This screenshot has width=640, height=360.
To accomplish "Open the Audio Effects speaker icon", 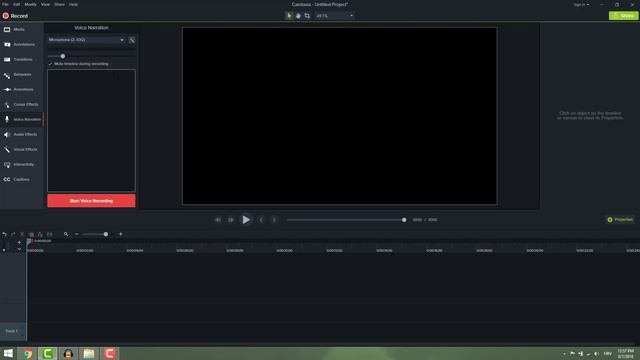I will point(7,134).
